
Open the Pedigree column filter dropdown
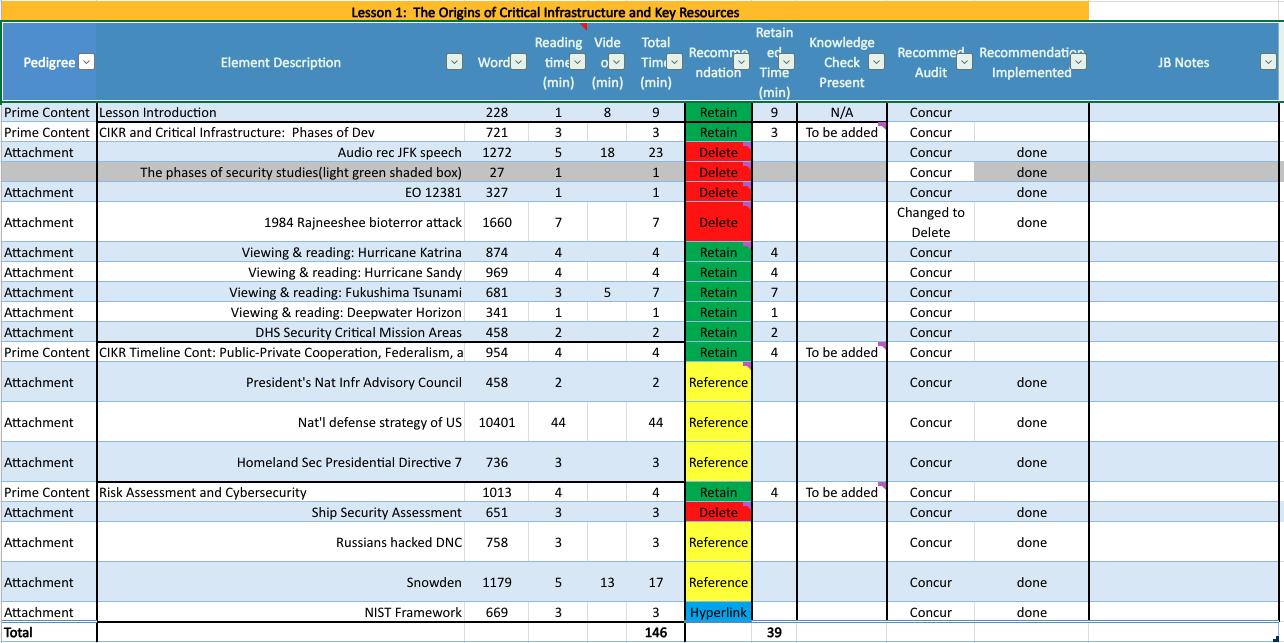point(86,62)
